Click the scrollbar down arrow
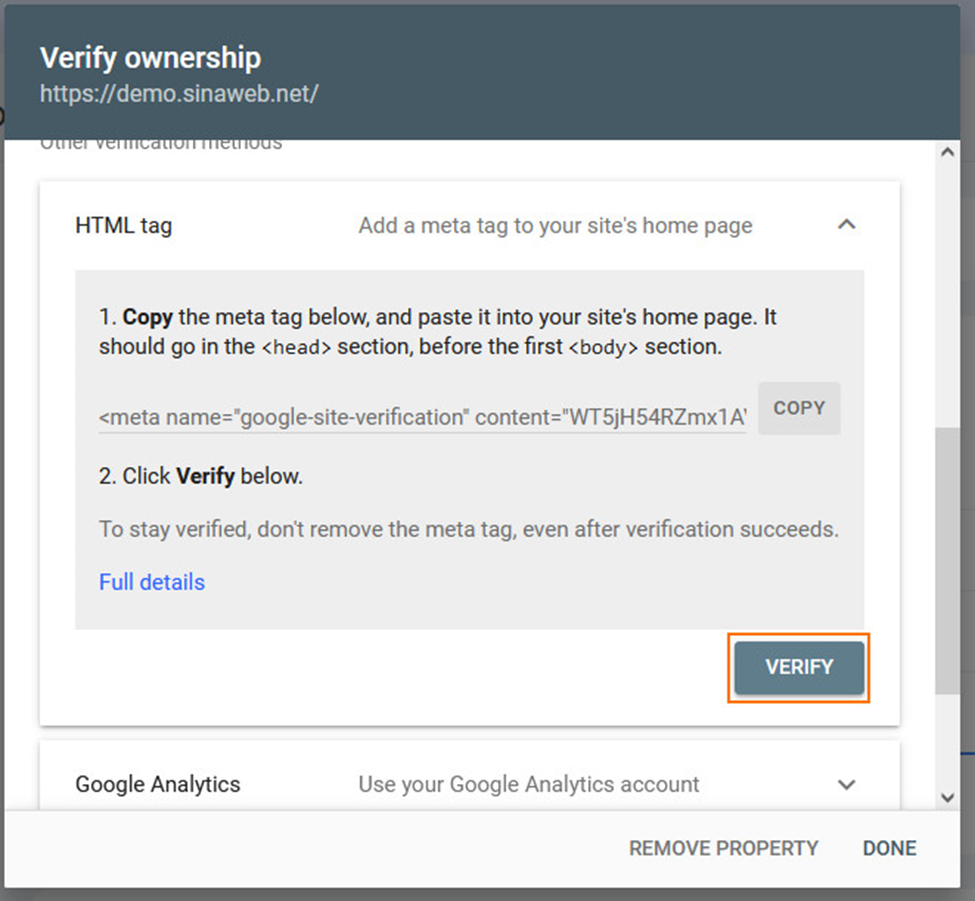This screenshot has width=975, height=901. [x=947, y=797]
